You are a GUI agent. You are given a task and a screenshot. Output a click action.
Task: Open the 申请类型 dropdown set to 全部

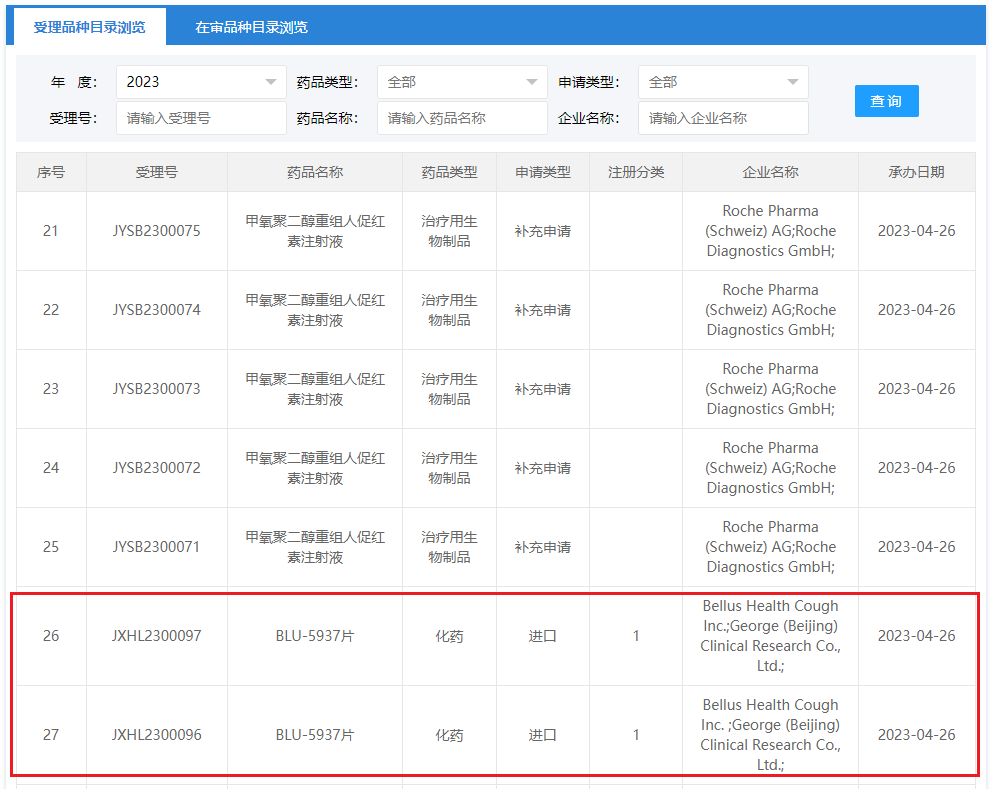tap(722, 82)
